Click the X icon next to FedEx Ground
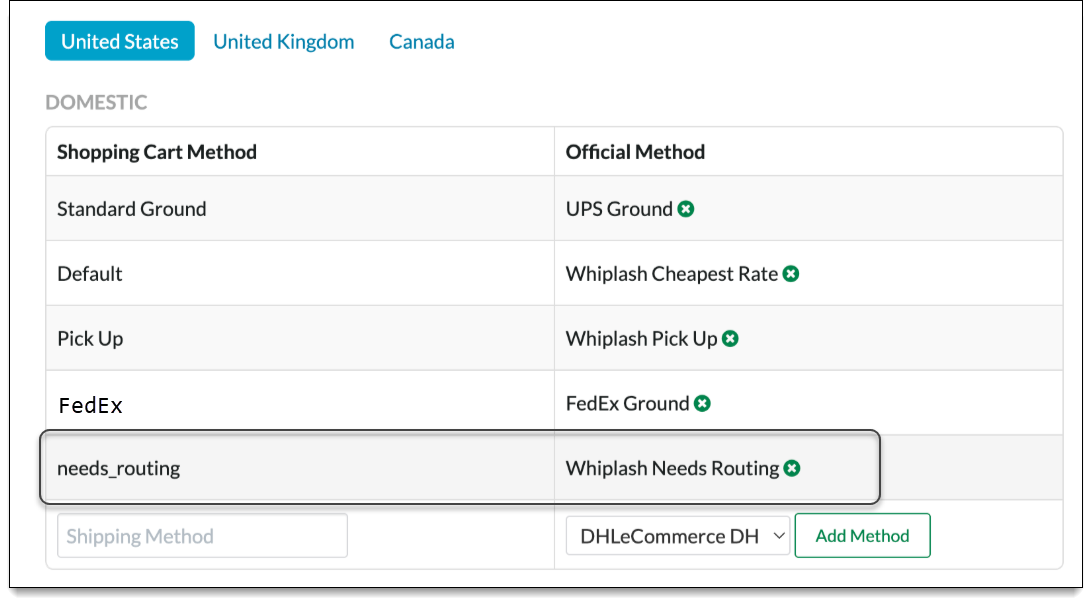 pyautogui.click(x=701, y=403)
